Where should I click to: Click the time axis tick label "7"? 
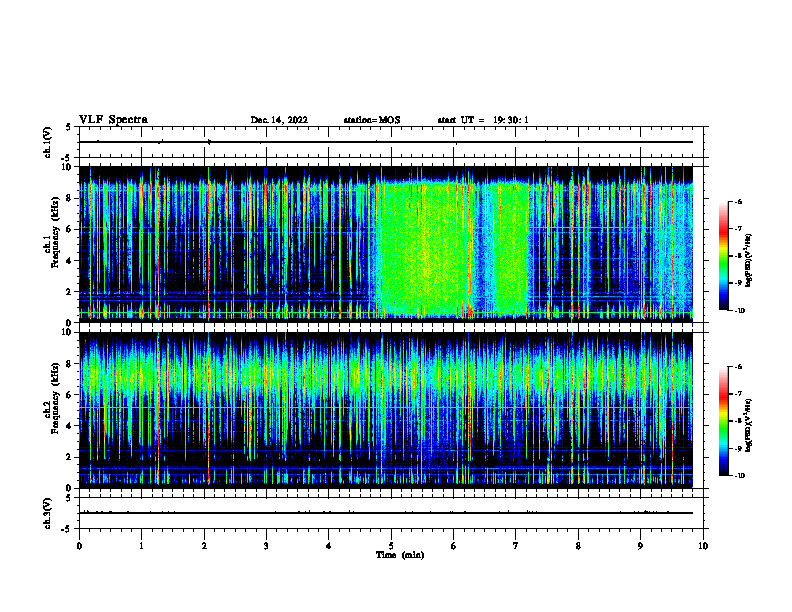point(516,546)
